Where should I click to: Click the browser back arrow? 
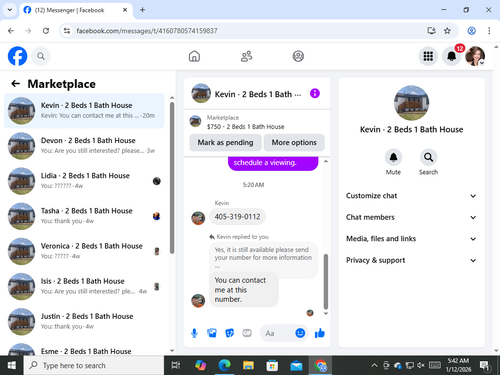11,31
